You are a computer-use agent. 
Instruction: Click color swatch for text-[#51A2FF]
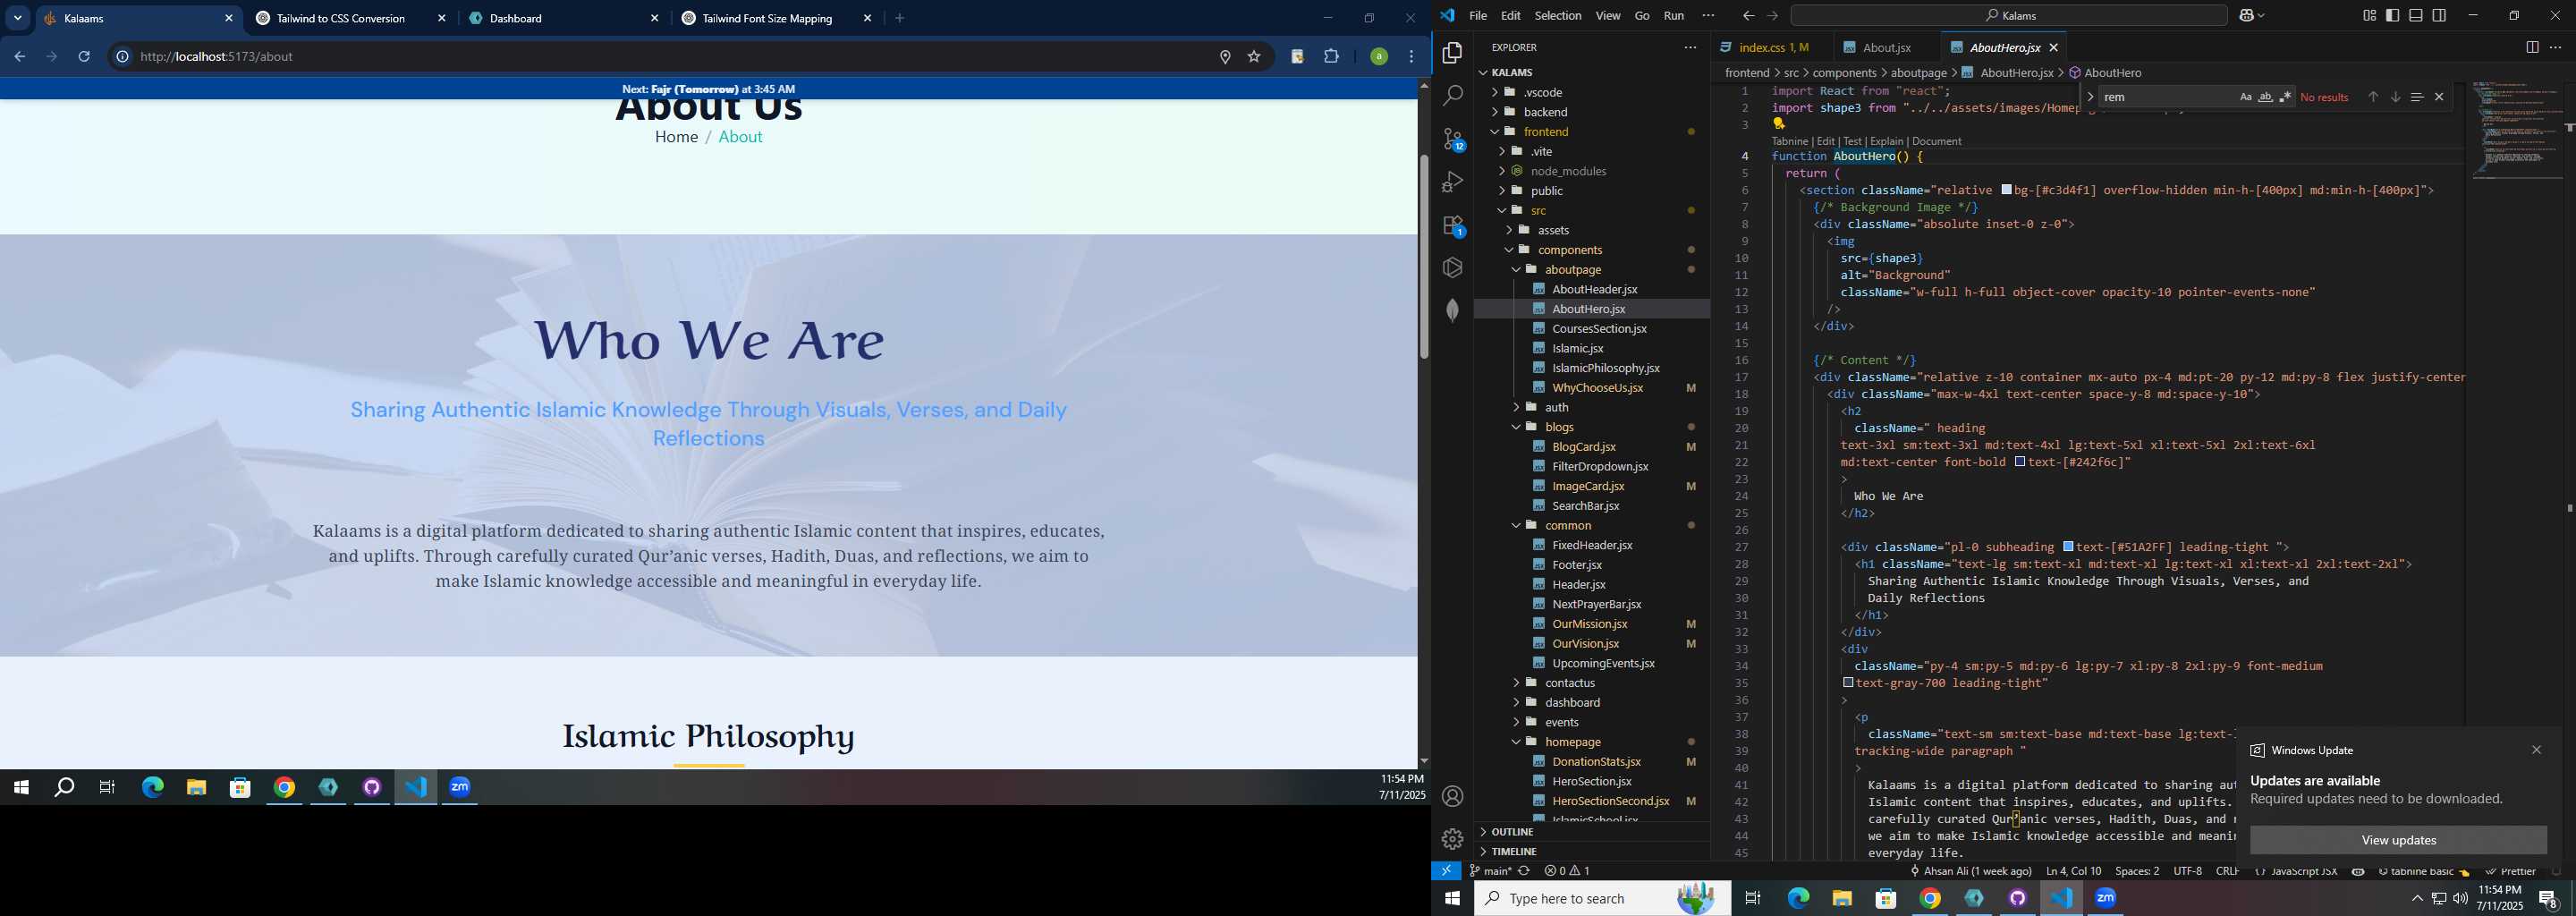[2068, 547]
